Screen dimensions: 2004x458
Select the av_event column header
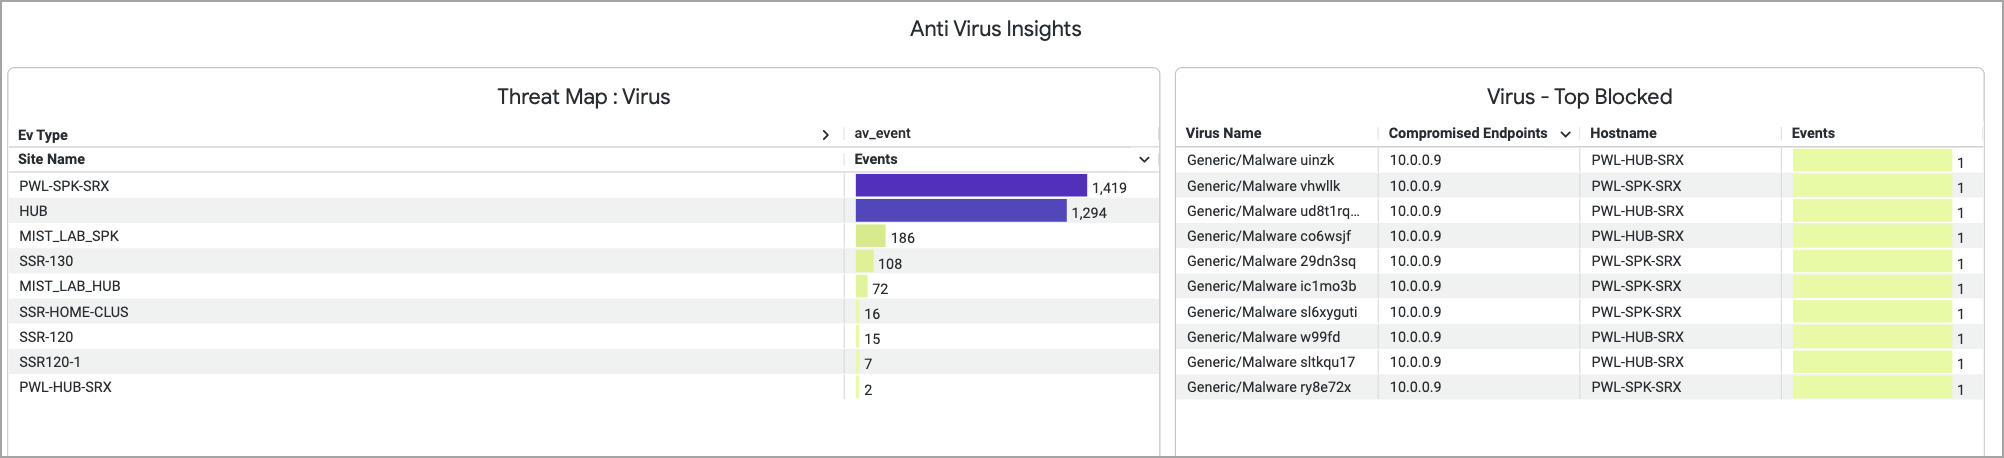[x=882, y=133]
